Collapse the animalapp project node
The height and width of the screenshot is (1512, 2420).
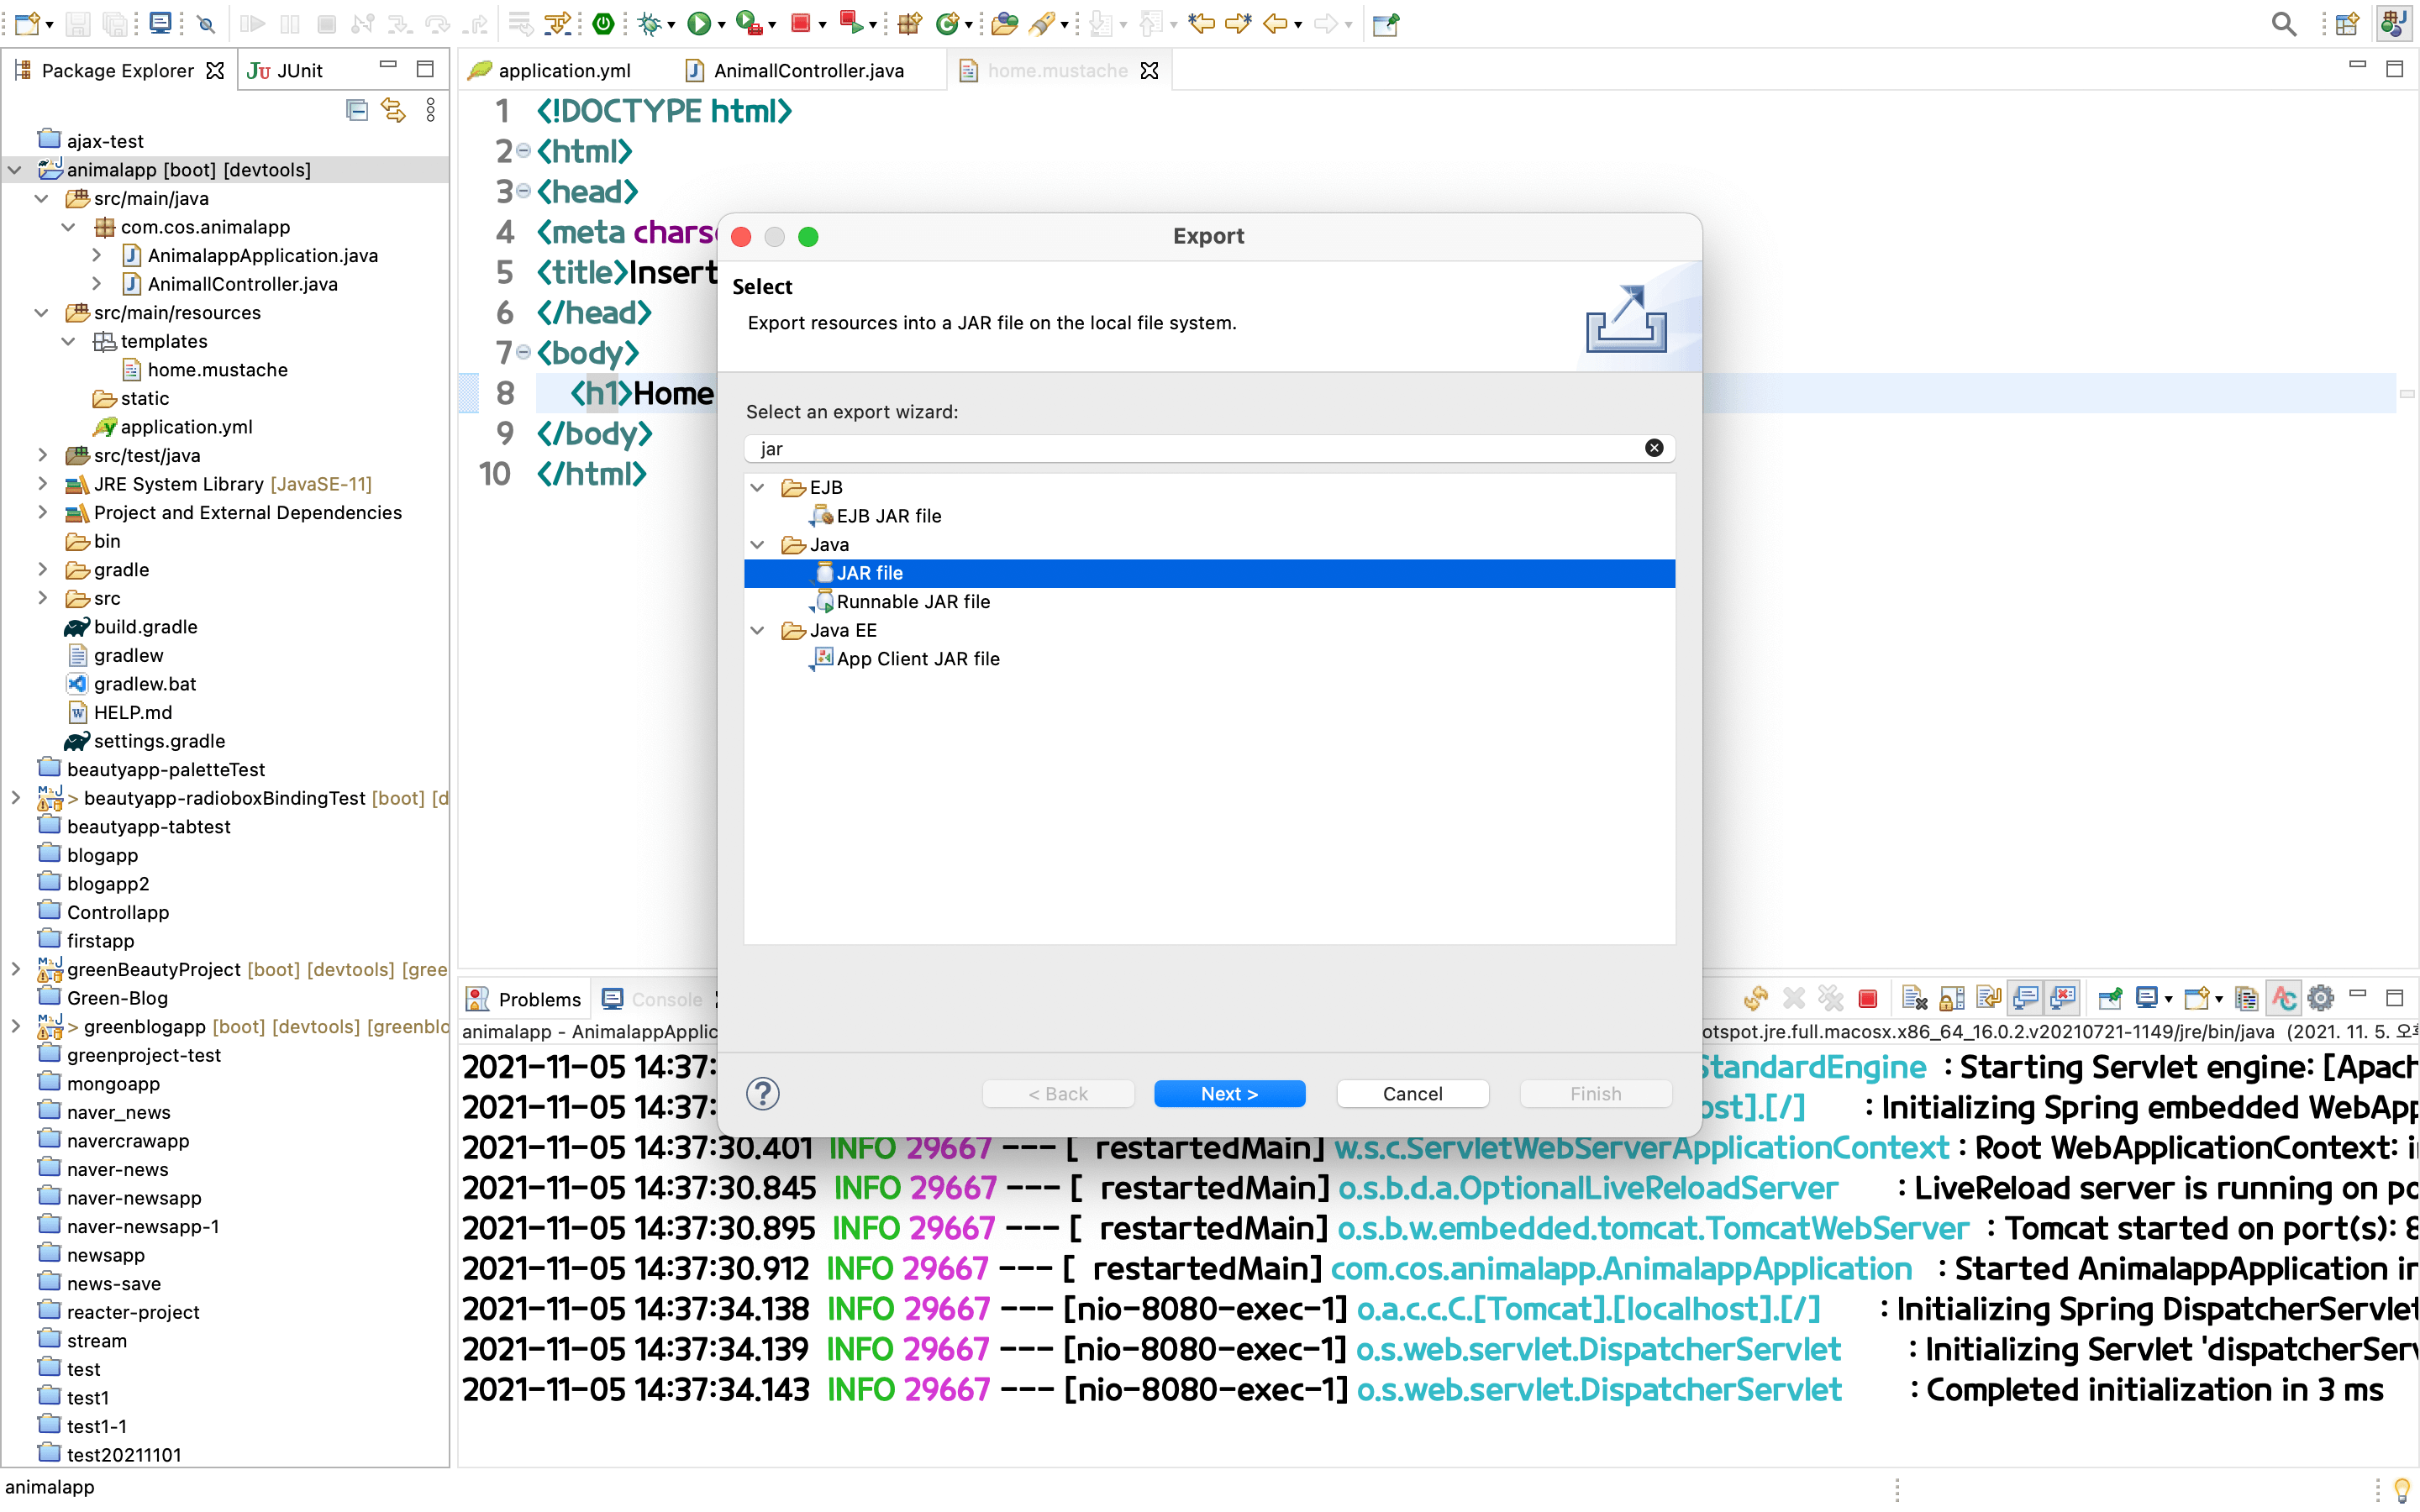pos(15,170)
